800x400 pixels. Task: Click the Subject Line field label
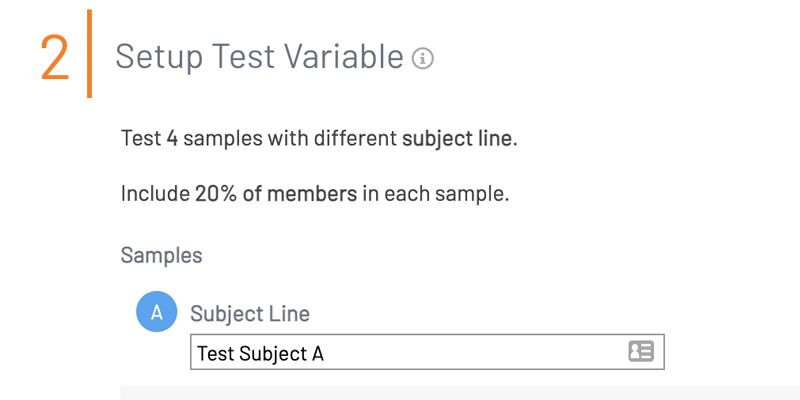(250, 313)
